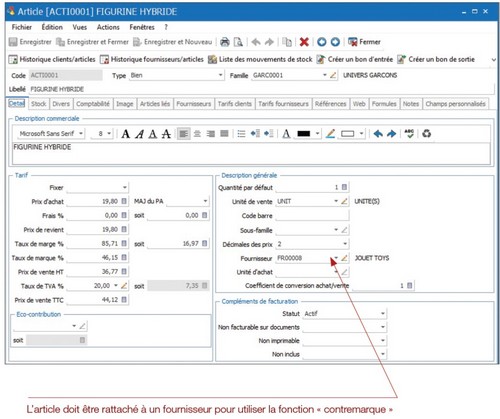Center description text
Image resolution: width=500 pixels, height=419 pixels.
click(197, 134)
